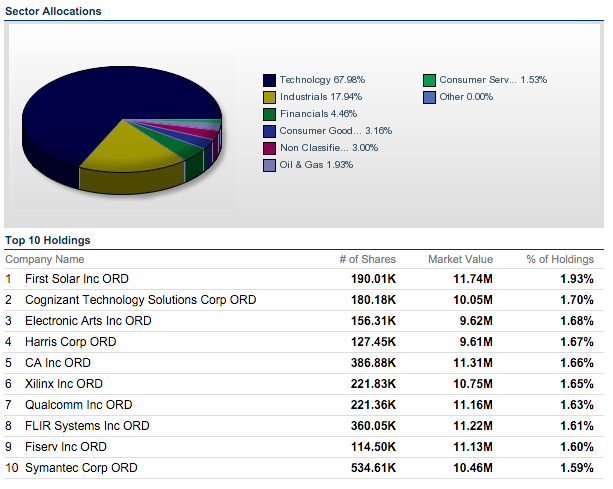Click the Top 10 Holdings heading
Image resolution: width=613 pixels, height=489 pixels.
[x=48, y=240]
